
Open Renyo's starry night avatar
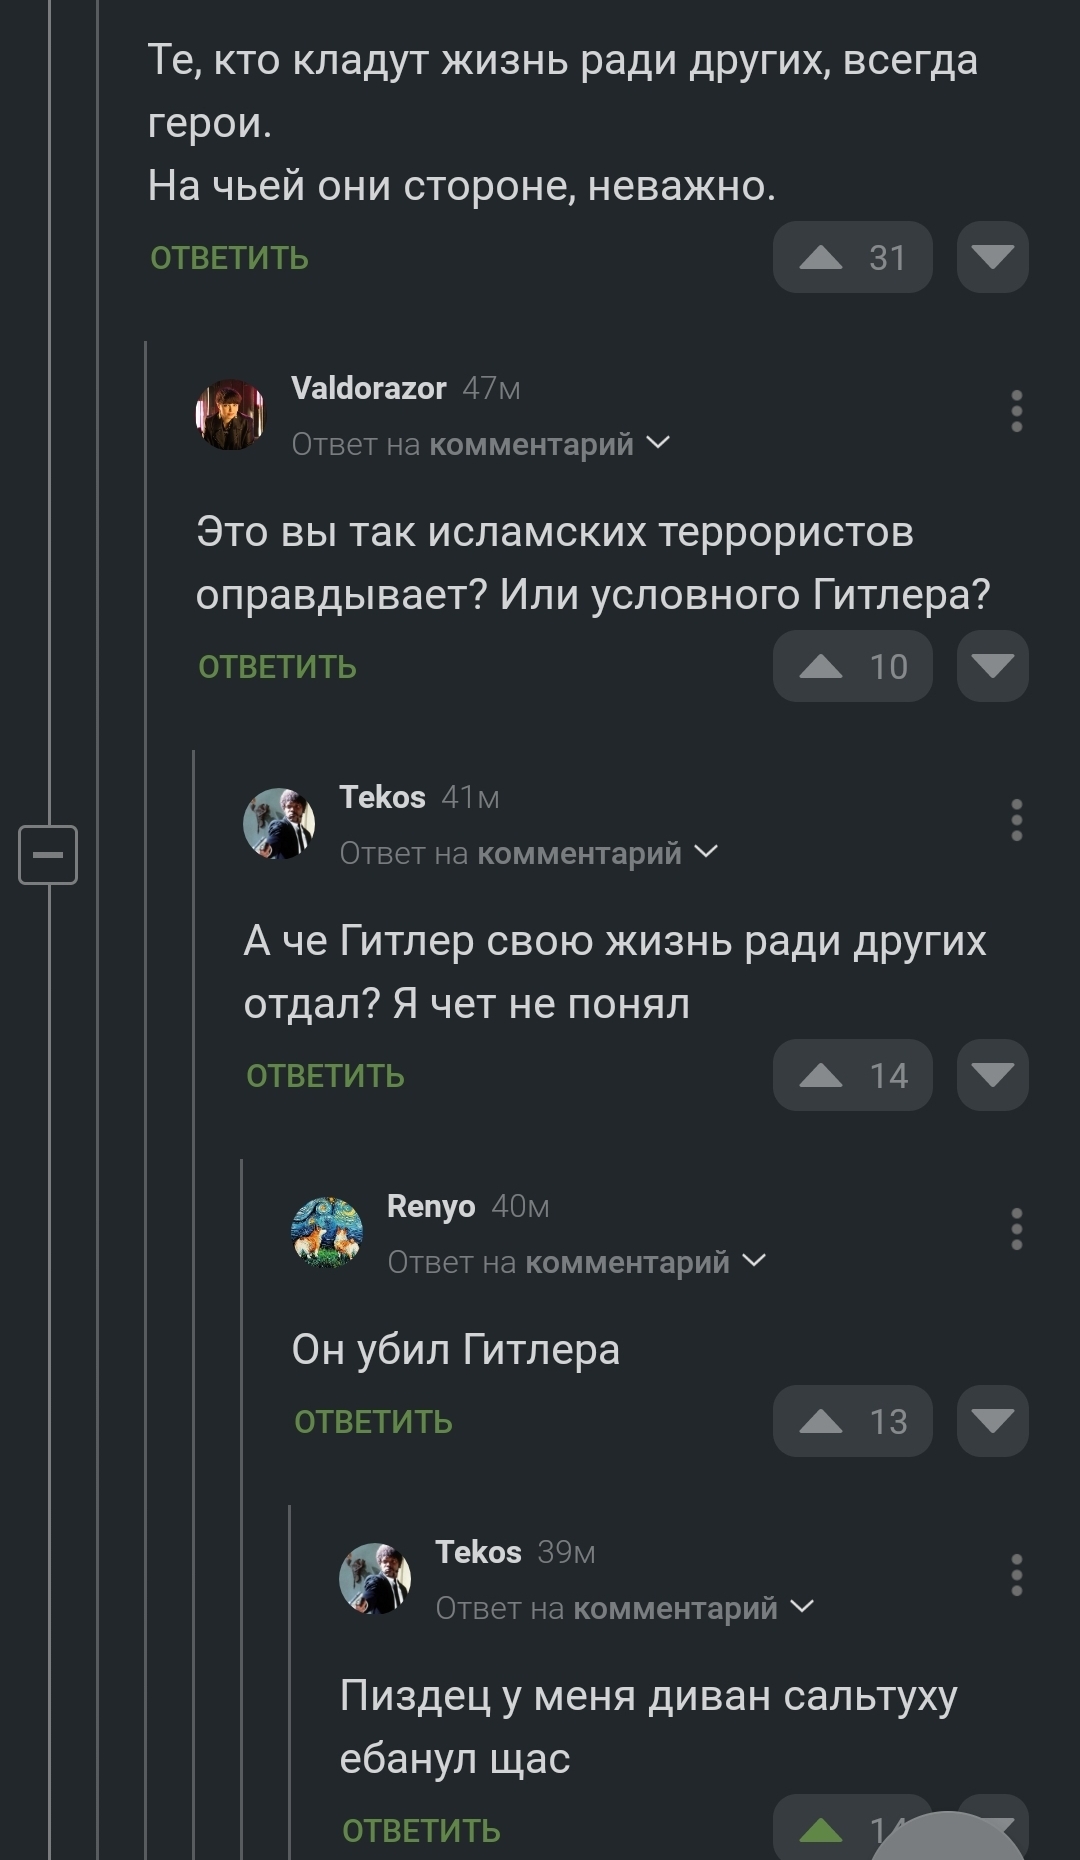pos(327,1232)
